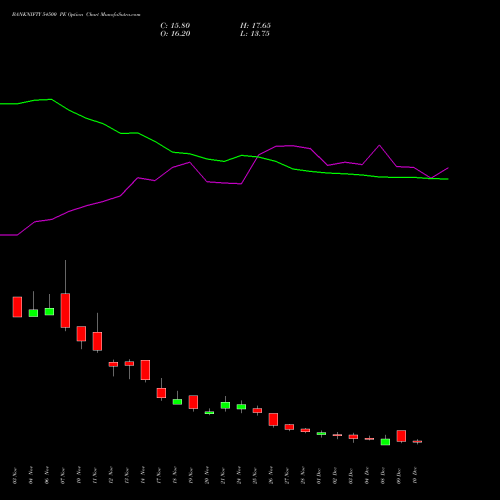Select the green candle on 08 Dec
This screenshot has width=500, height=500.
[385, 442]
